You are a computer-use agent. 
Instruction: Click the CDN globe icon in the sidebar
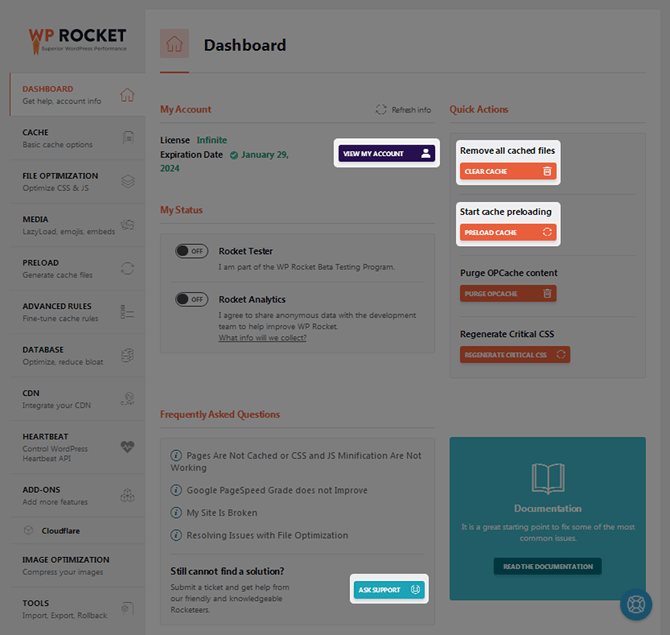[x=128, y=399]
